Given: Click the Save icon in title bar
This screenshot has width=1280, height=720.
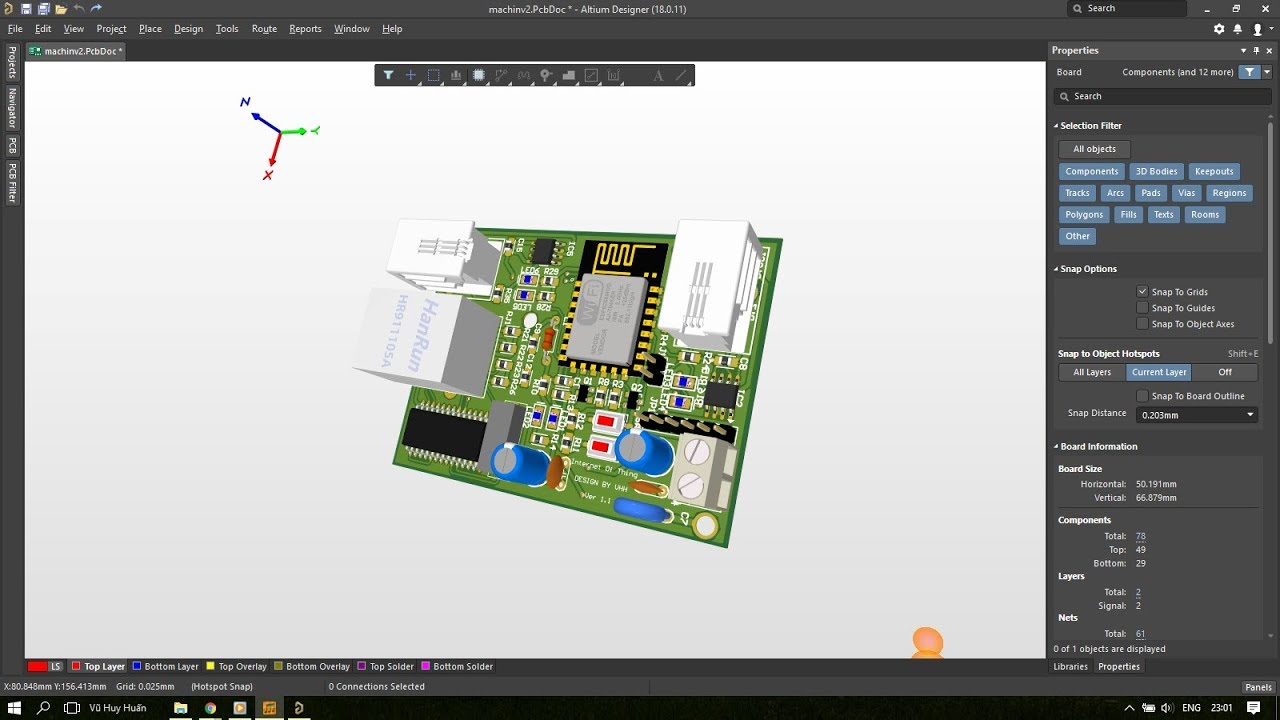Looking at the screenshot, I should (27, 8).
